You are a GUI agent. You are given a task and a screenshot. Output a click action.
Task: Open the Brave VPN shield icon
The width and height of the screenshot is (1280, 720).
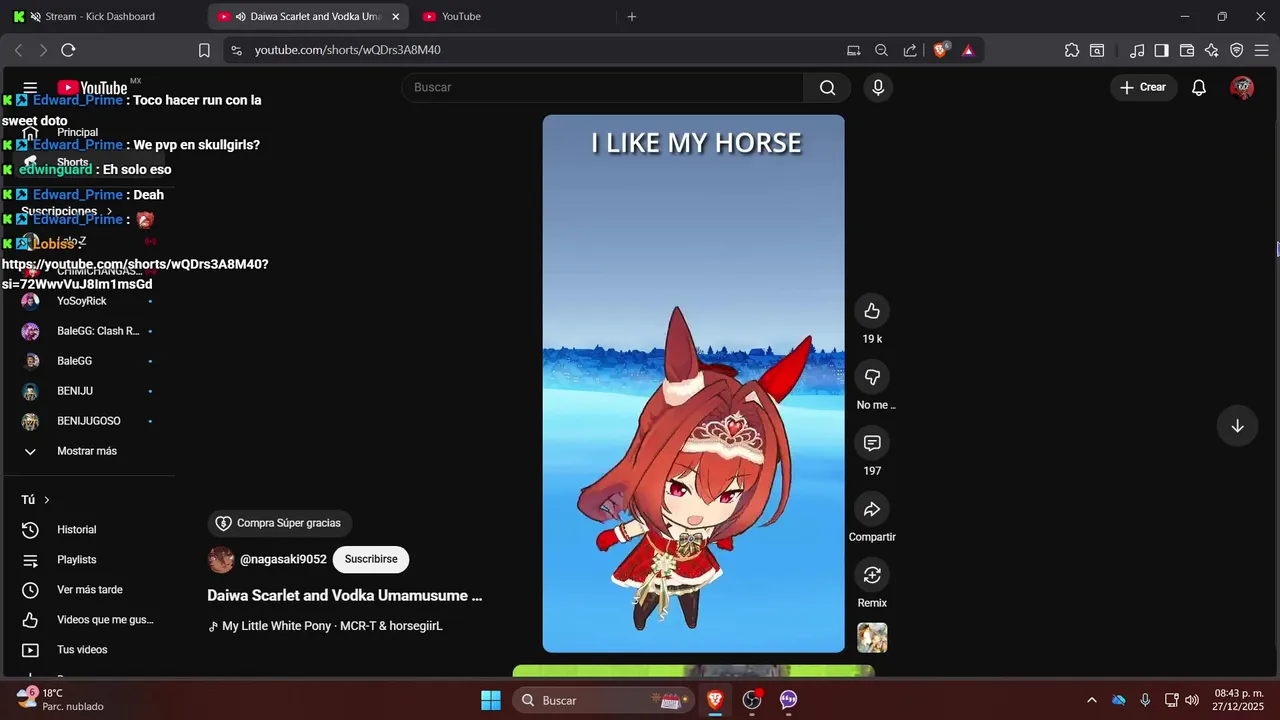[x=1237, y=50]
